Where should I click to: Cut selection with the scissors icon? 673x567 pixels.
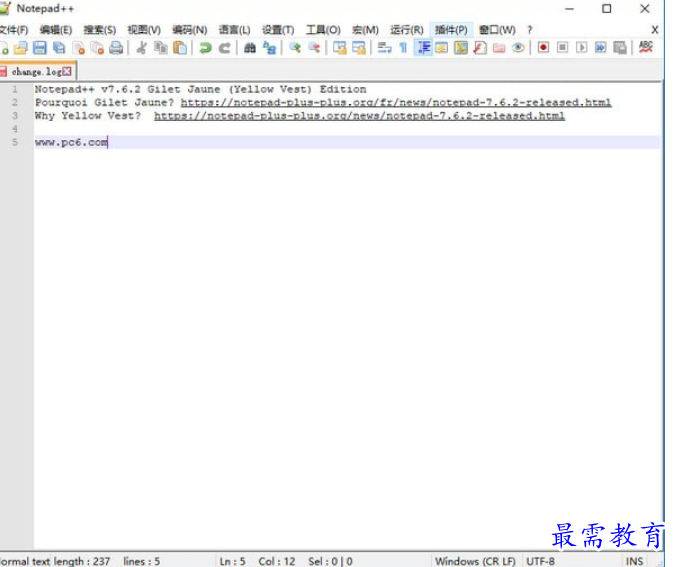click(141, 48)
